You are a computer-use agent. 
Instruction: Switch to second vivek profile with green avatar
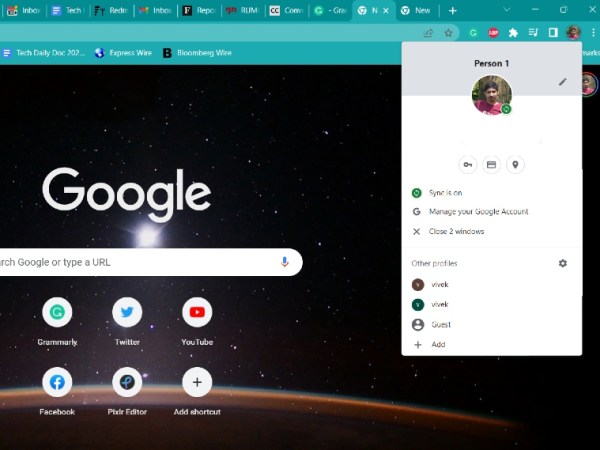[x=492, y=305]
